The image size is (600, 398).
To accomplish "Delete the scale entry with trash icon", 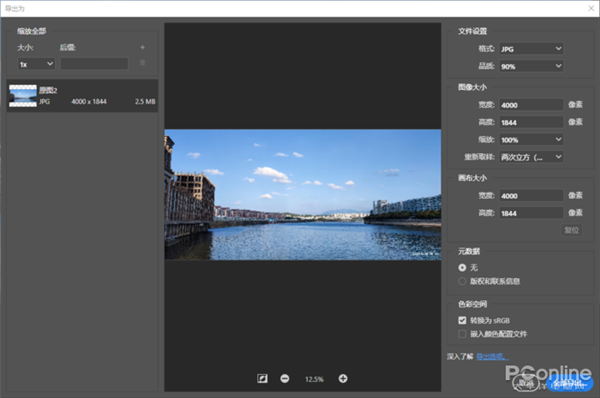I will pyautogui.click(x=142, y=63).
